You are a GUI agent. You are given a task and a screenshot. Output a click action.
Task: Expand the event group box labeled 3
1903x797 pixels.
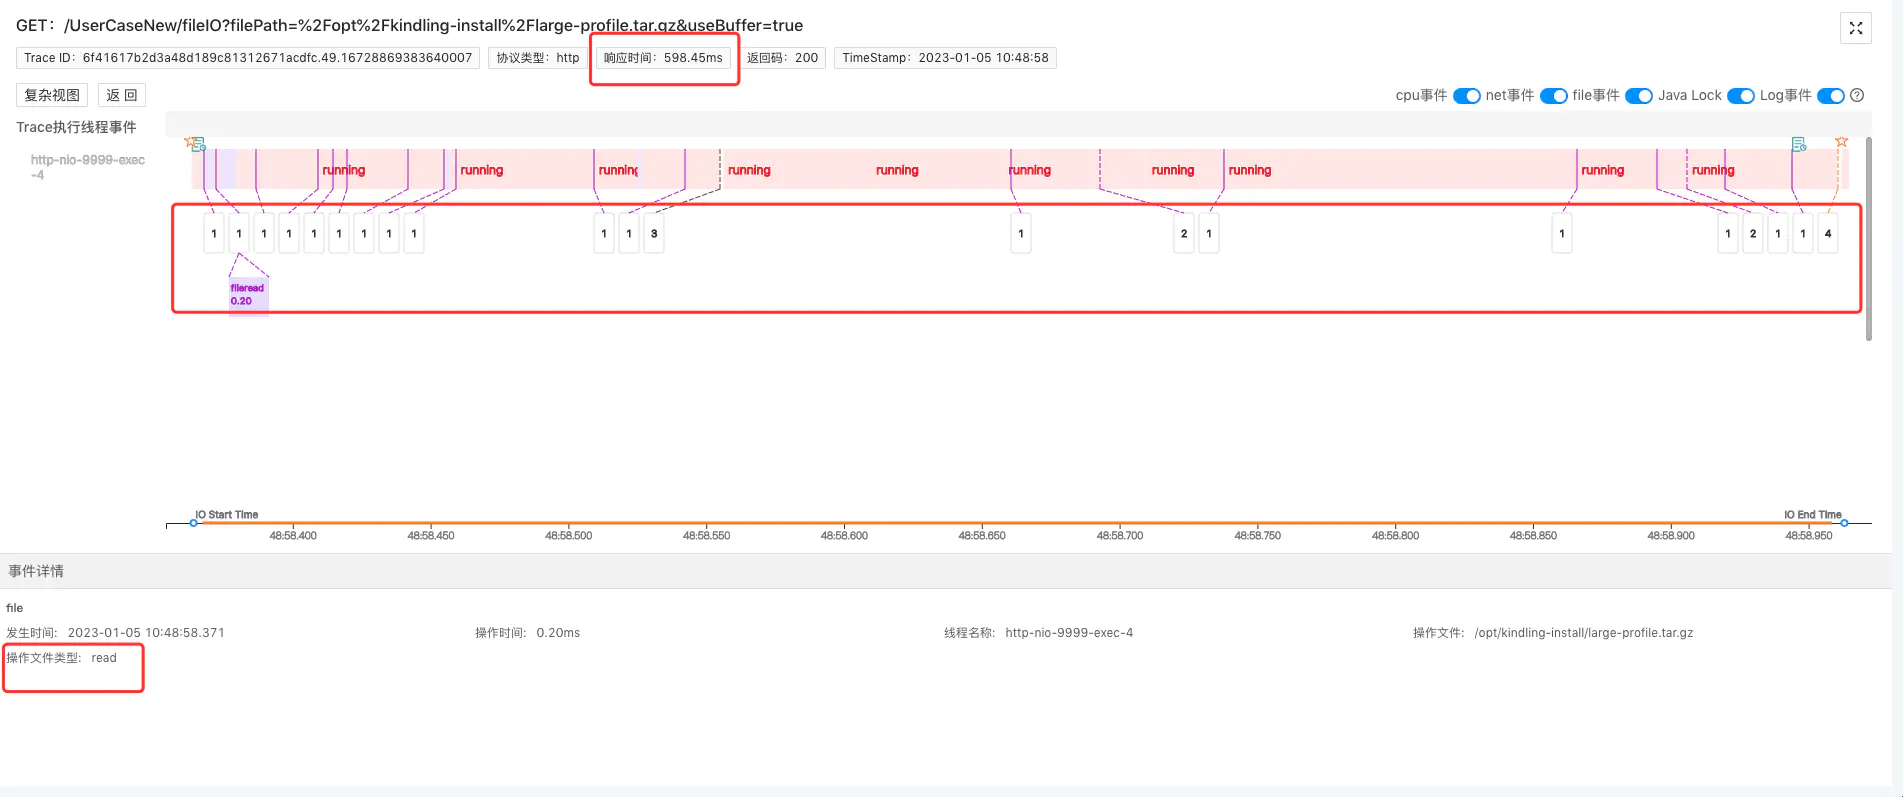click(x=654, y=234)
